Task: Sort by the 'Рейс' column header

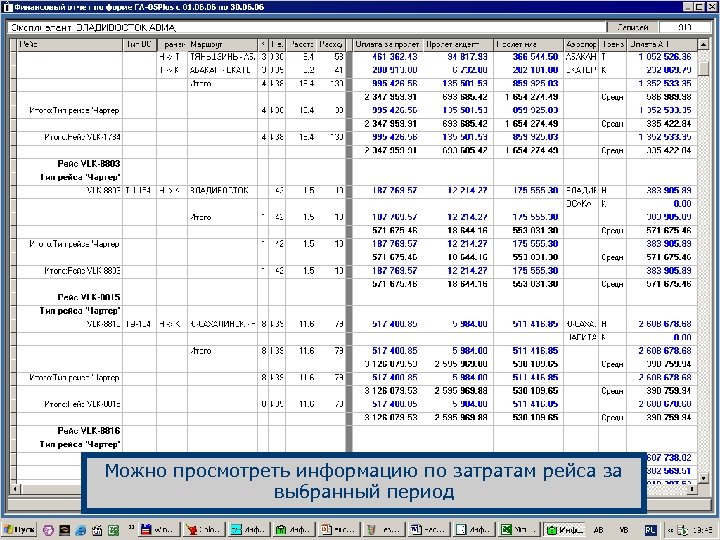Action: pyautogui.click(x=70, y=45)
